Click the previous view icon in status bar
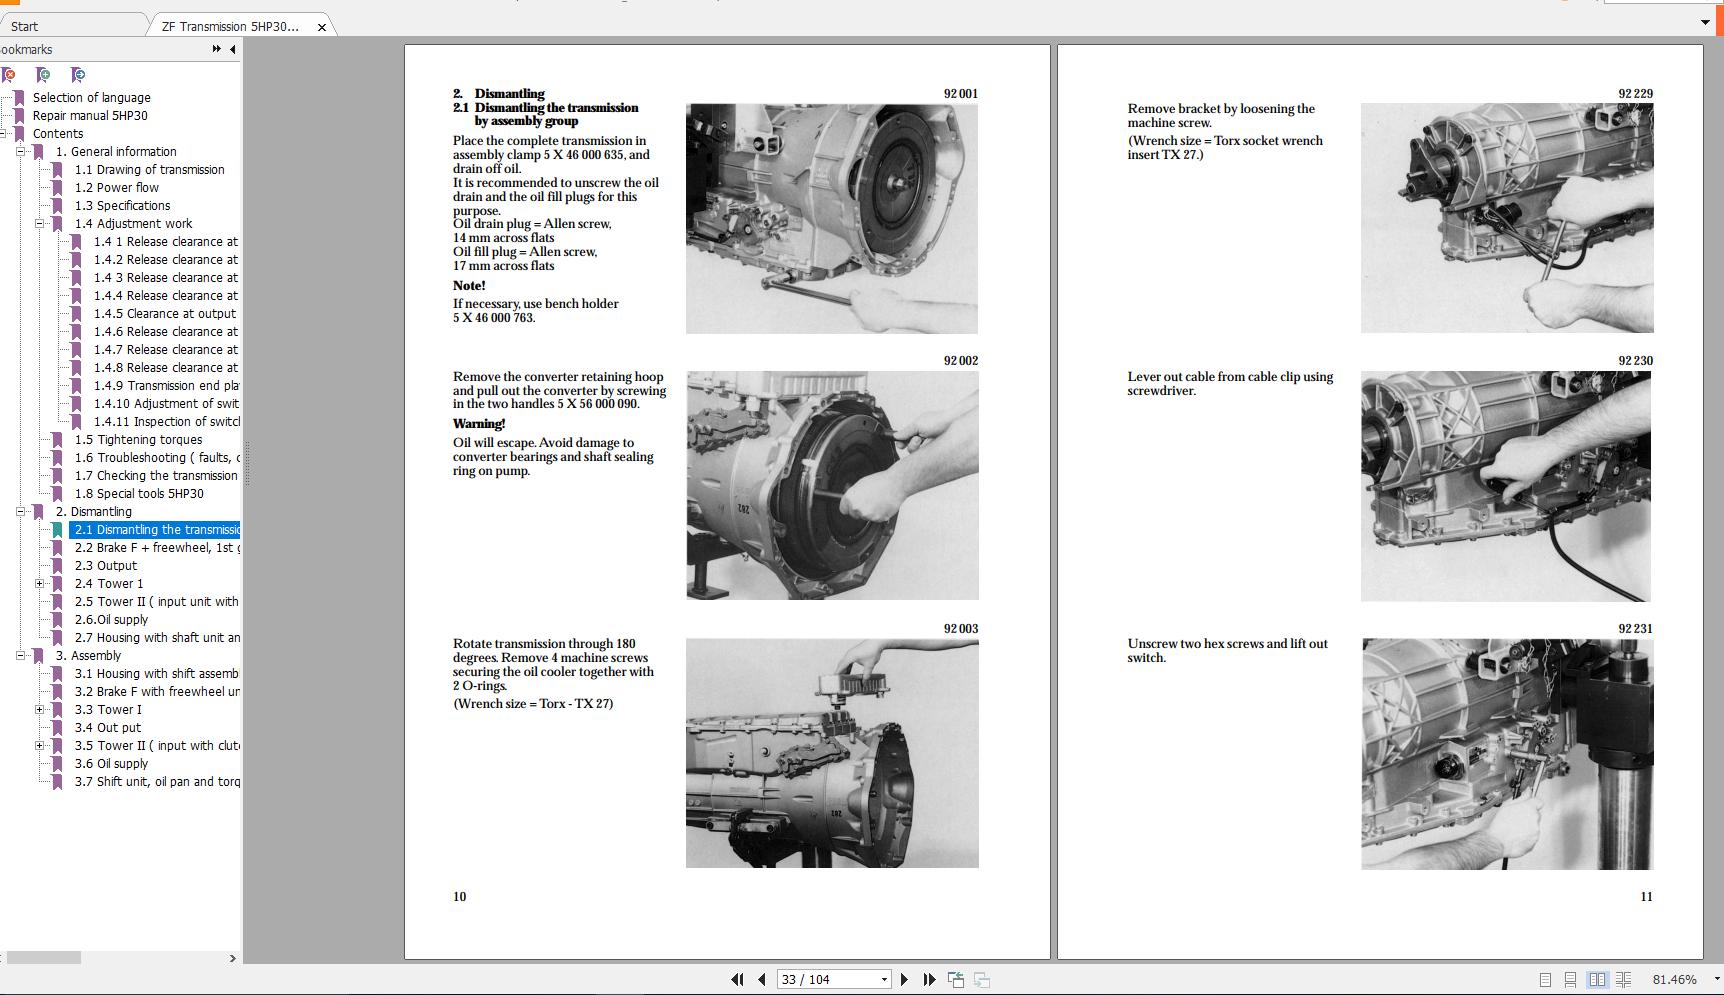Screen dimensions: 1724x995 (955, 979)
